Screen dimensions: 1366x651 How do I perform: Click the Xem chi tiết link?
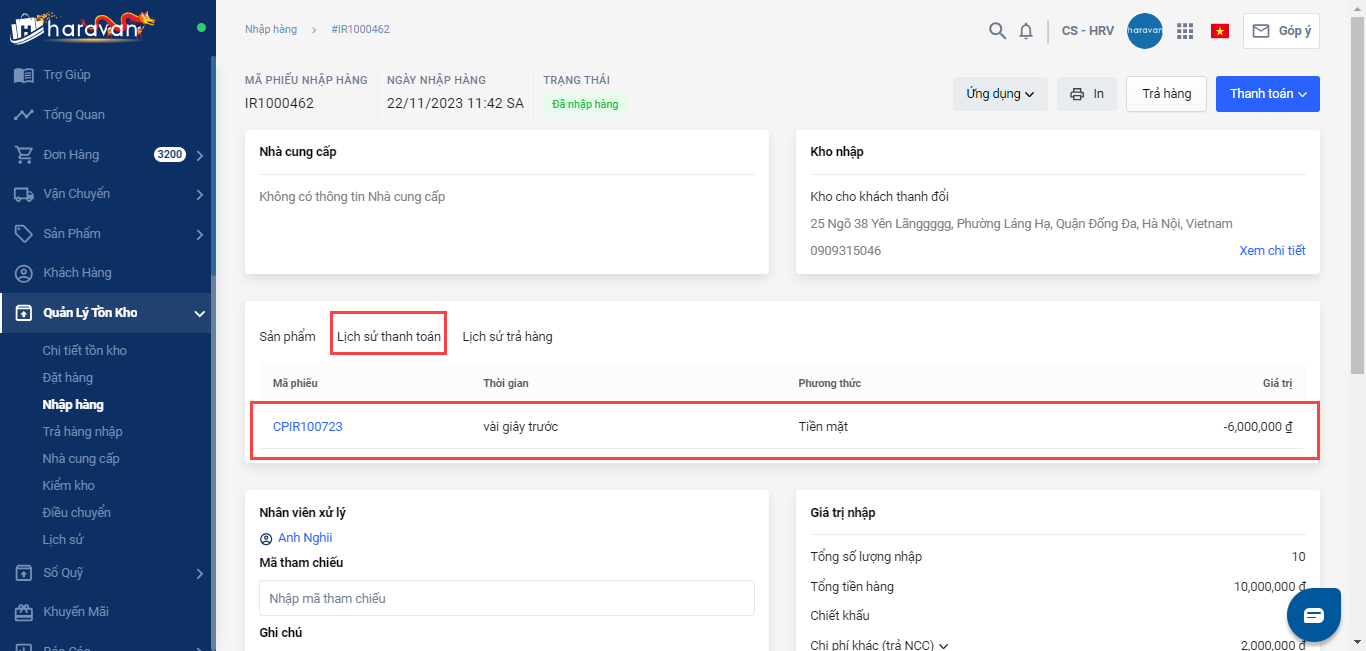pos(1272,251)
